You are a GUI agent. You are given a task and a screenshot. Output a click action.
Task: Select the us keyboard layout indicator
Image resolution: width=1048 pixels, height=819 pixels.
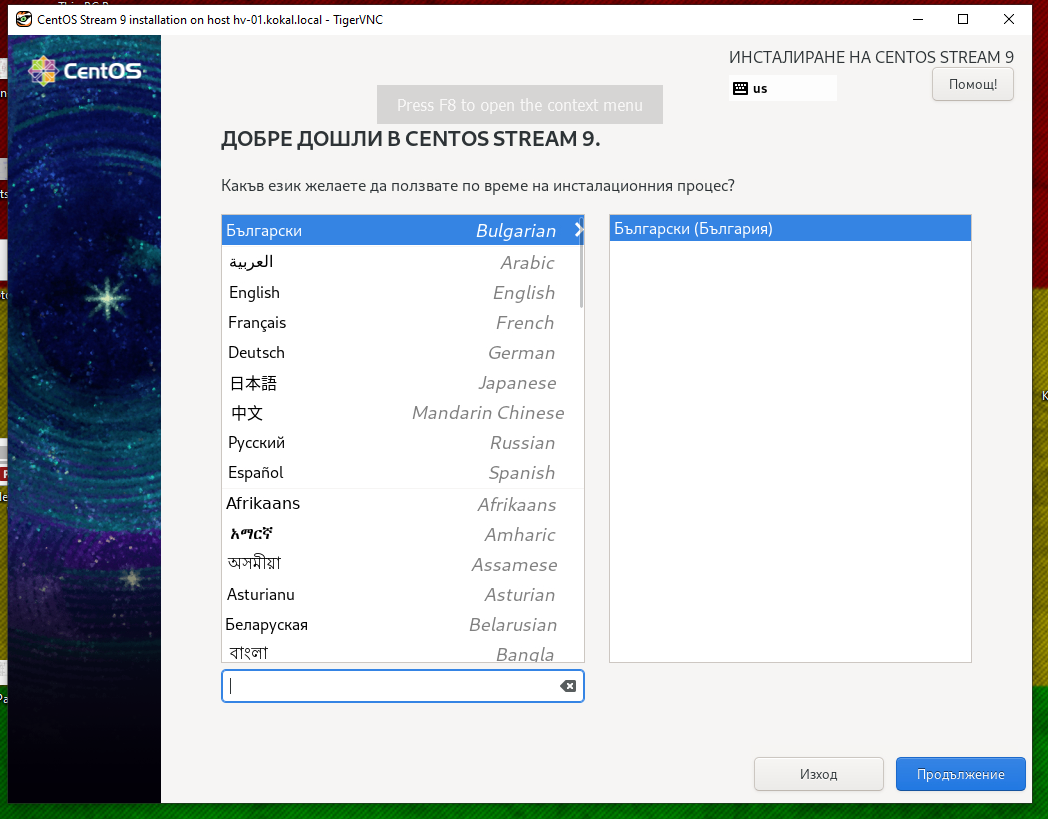pyautogui.click(x=783, y=88)
